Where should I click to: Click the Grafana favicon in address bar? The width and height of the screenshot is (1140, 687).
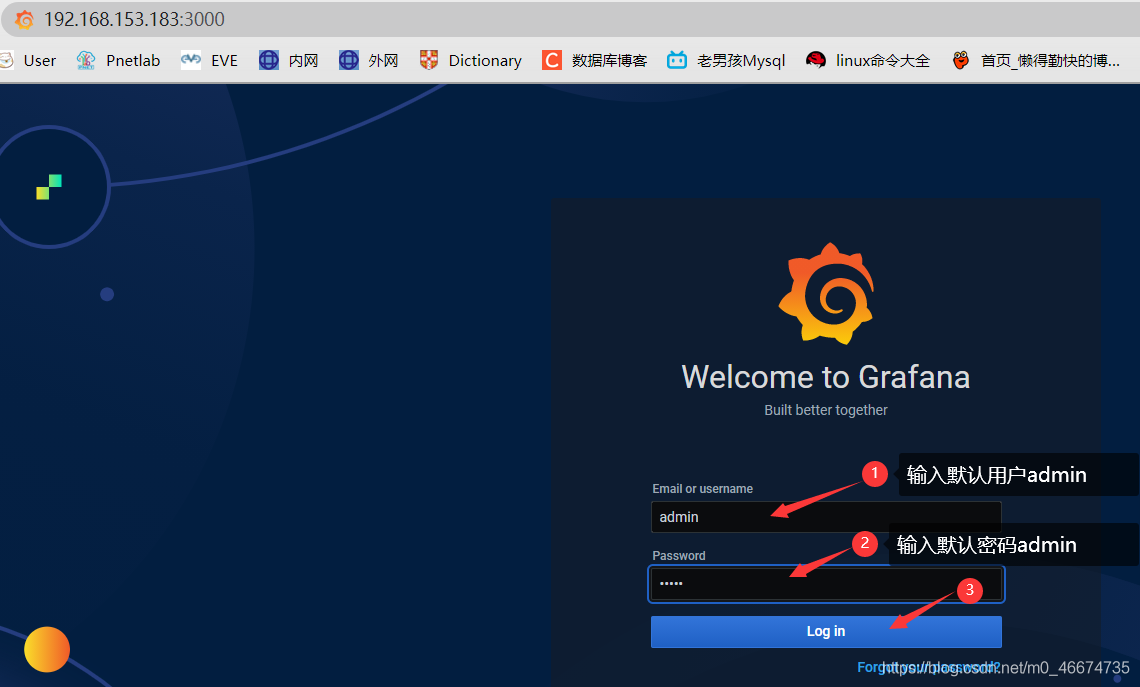tap(25, 20)
